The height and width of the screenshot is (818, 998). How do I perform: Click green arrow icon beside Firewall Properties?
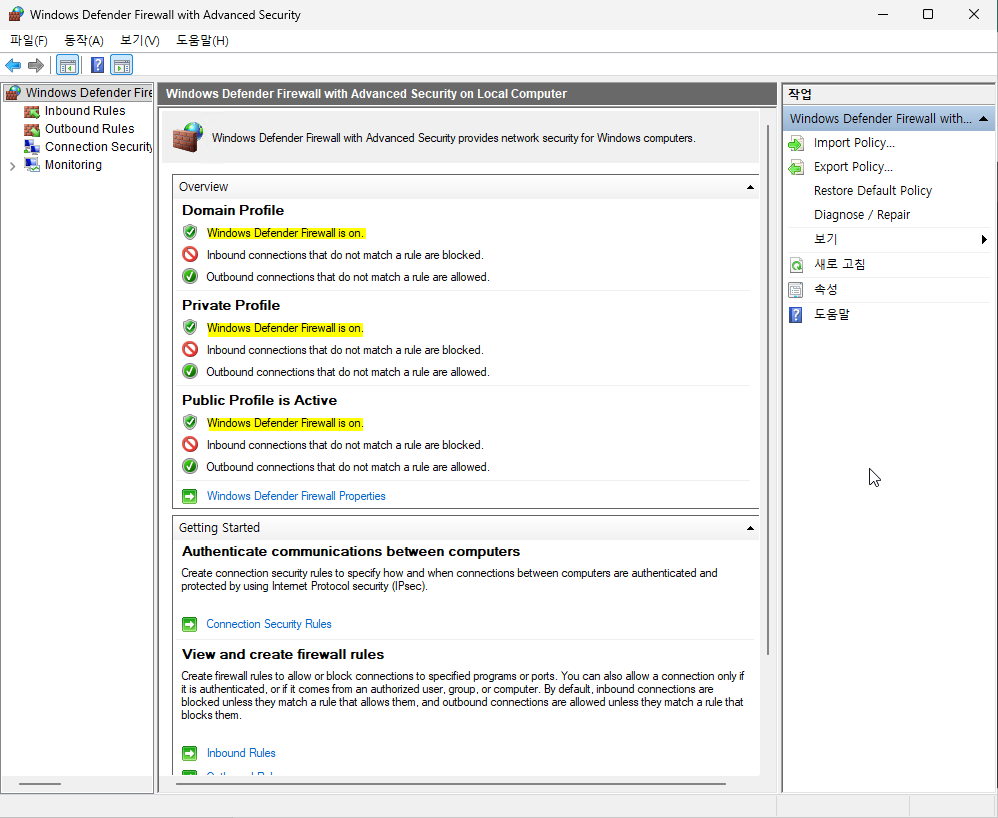[x=190, y=496]
